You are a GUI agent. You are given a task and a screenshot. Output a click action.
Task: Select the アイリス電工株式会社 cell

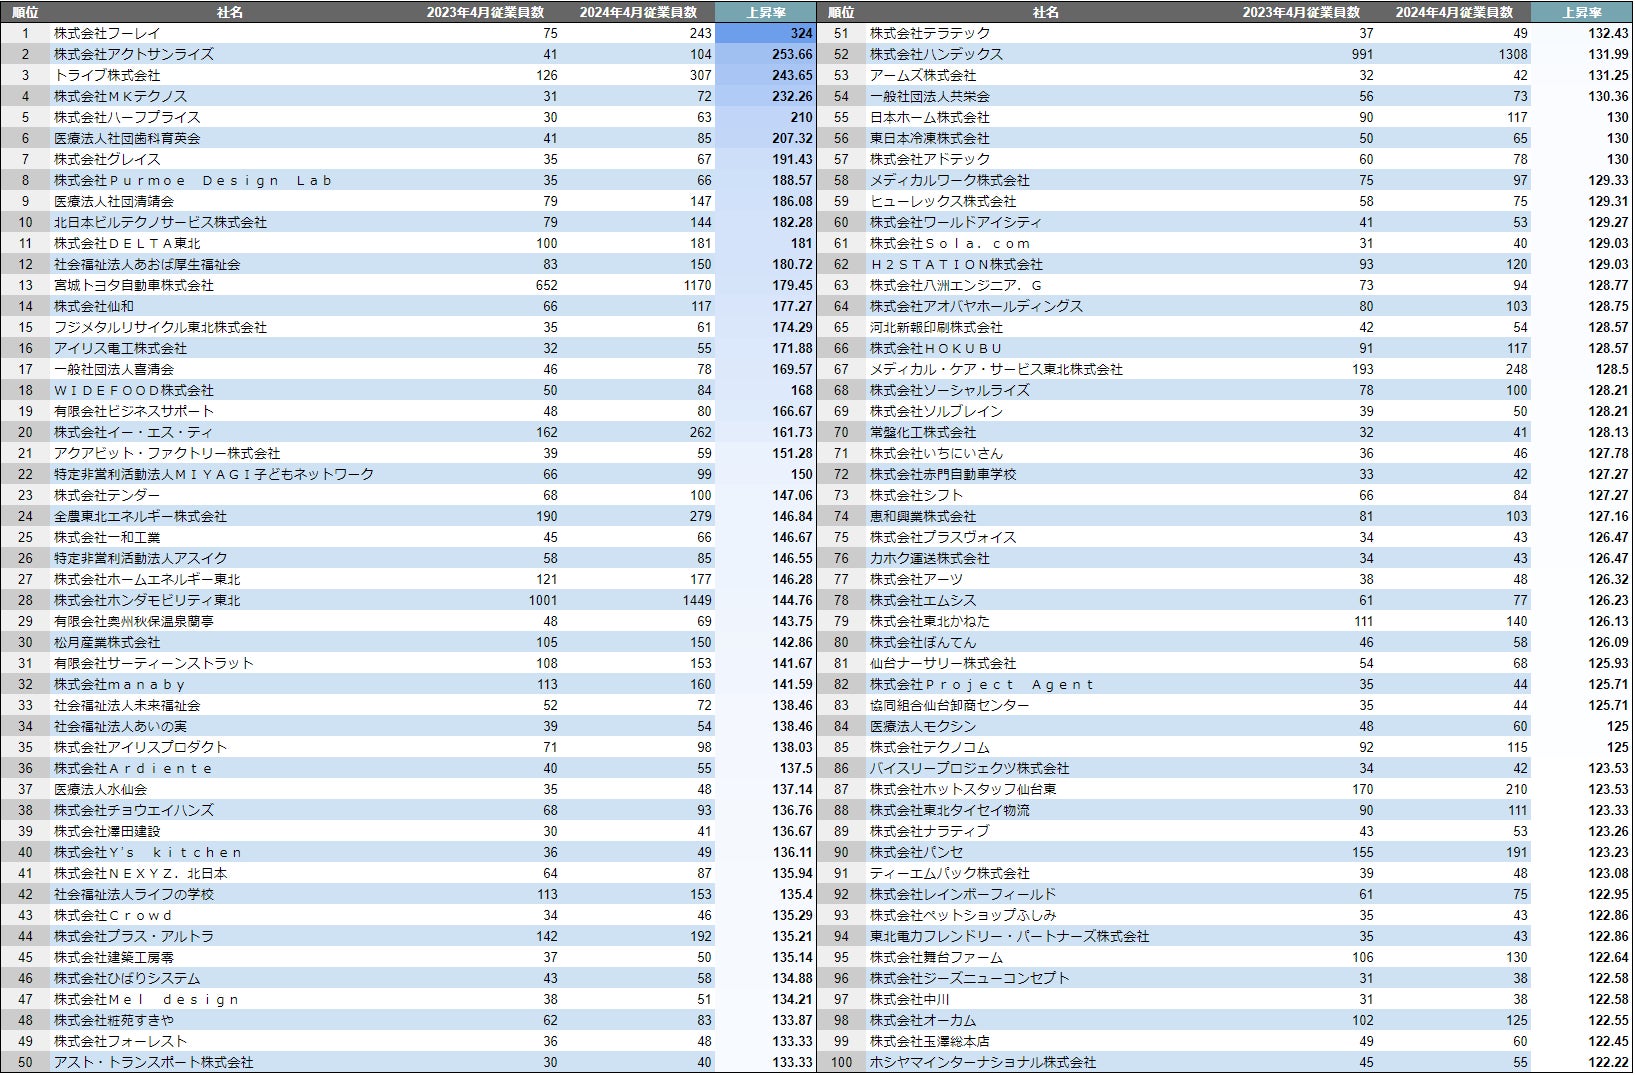[120, 348]
